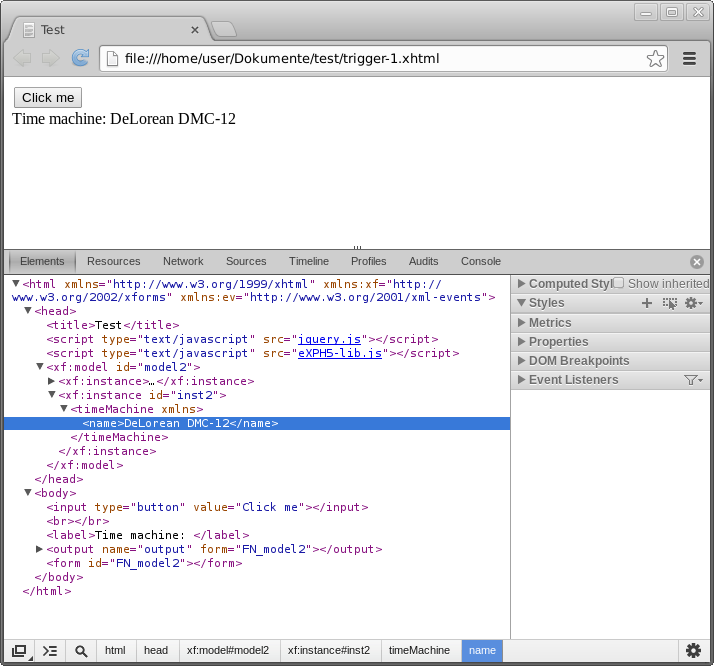Viewport: 714px width, 666px height.
Task: Select the highlighted name element row
Action: coord(257,423)
